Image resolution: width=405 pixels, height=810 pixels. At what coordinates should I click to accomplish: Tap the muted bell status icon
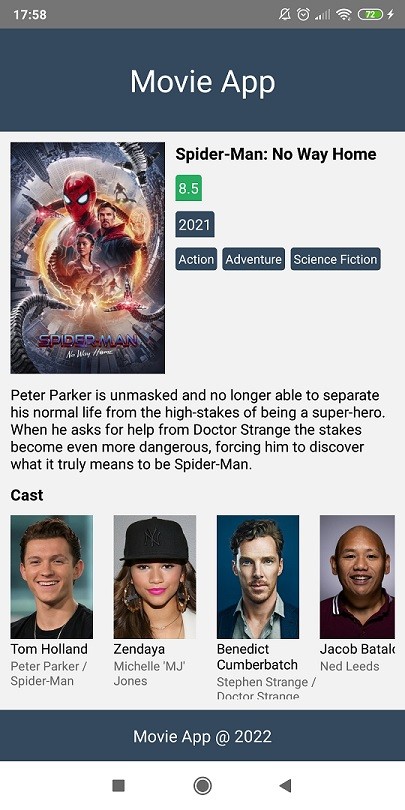pos(285,14)
